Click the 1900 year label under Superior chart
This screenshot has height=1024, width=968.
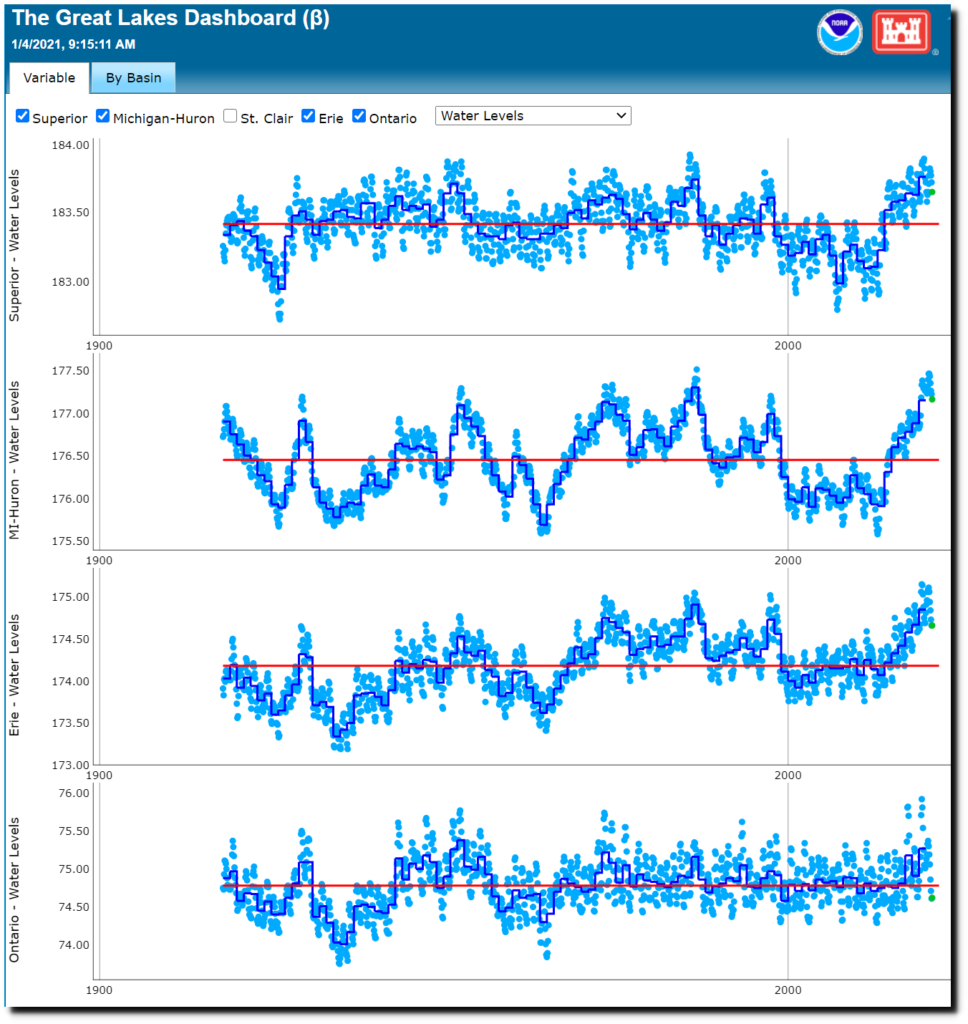[x=98, y=346]
